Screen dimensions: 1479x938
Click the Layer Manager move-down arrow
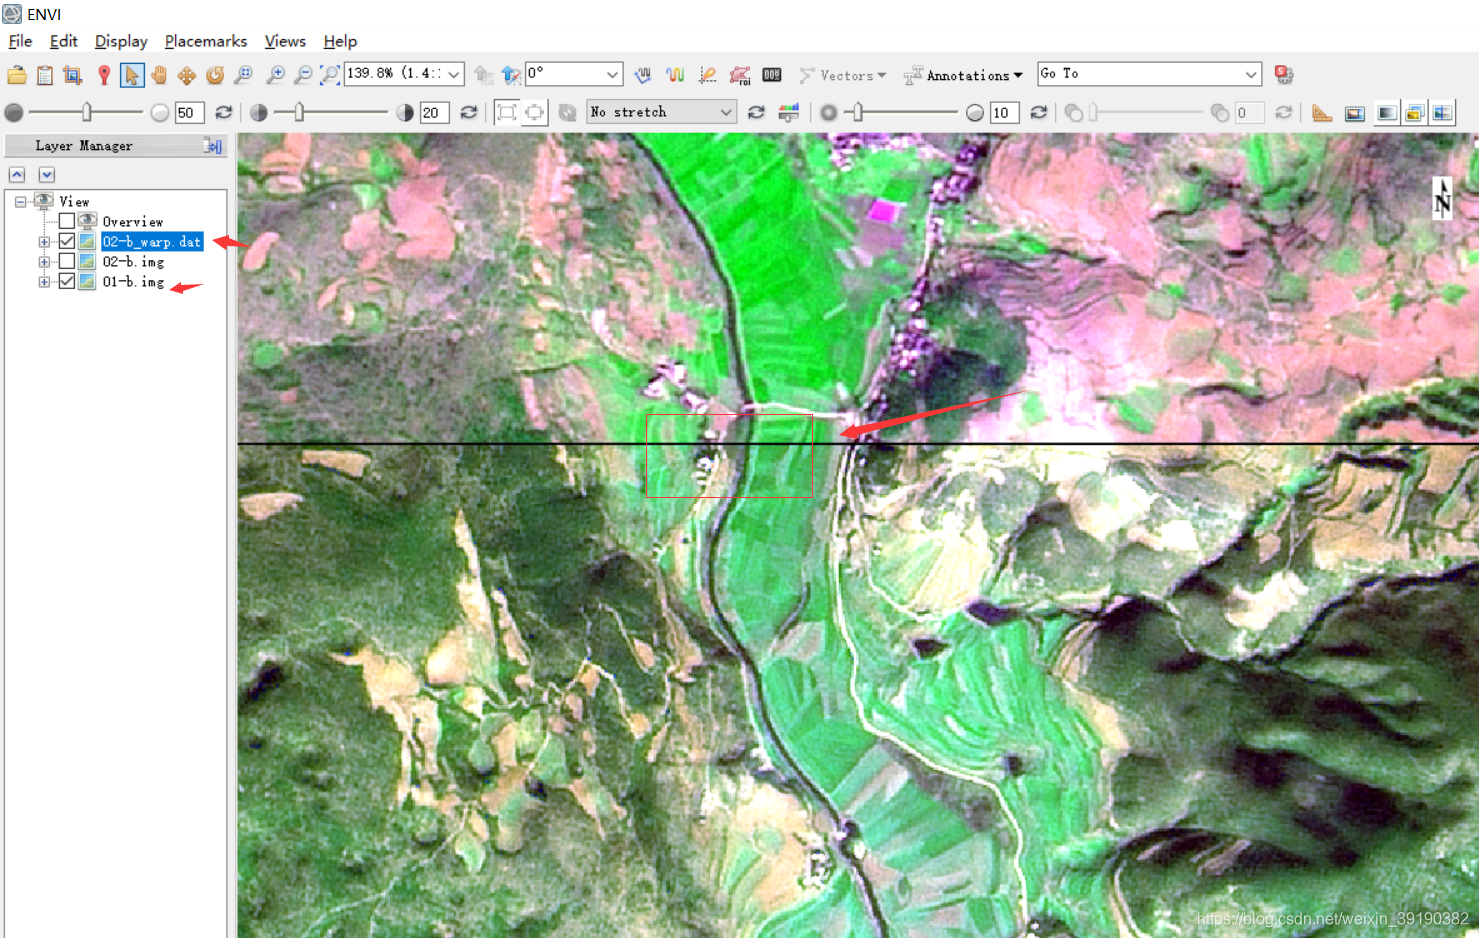[47, 175]
